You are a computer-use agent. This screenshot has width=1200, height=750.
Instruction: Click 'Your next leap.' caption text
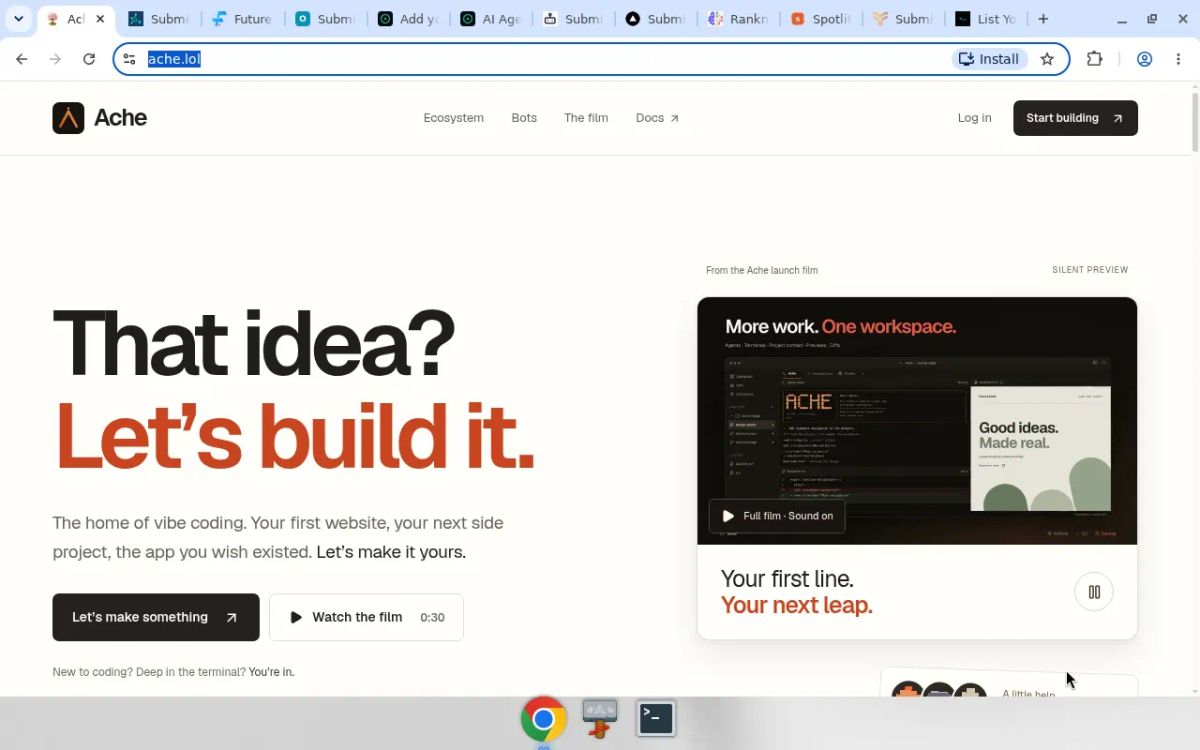pos(797,605)
